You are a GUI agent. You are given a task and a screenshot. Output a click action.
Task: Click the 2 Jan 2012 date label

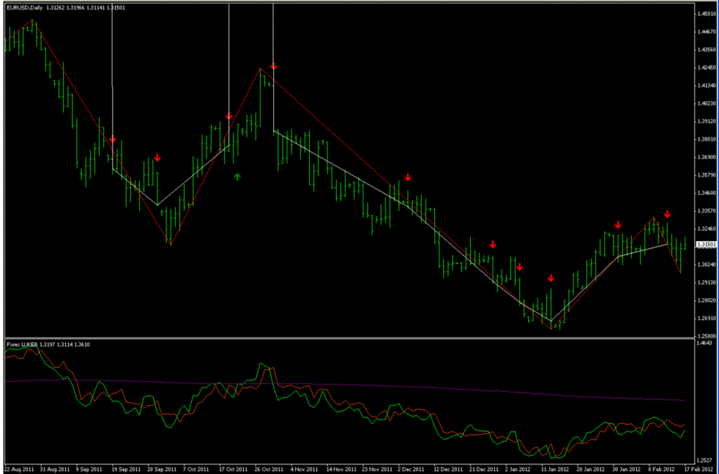(519, 469)
